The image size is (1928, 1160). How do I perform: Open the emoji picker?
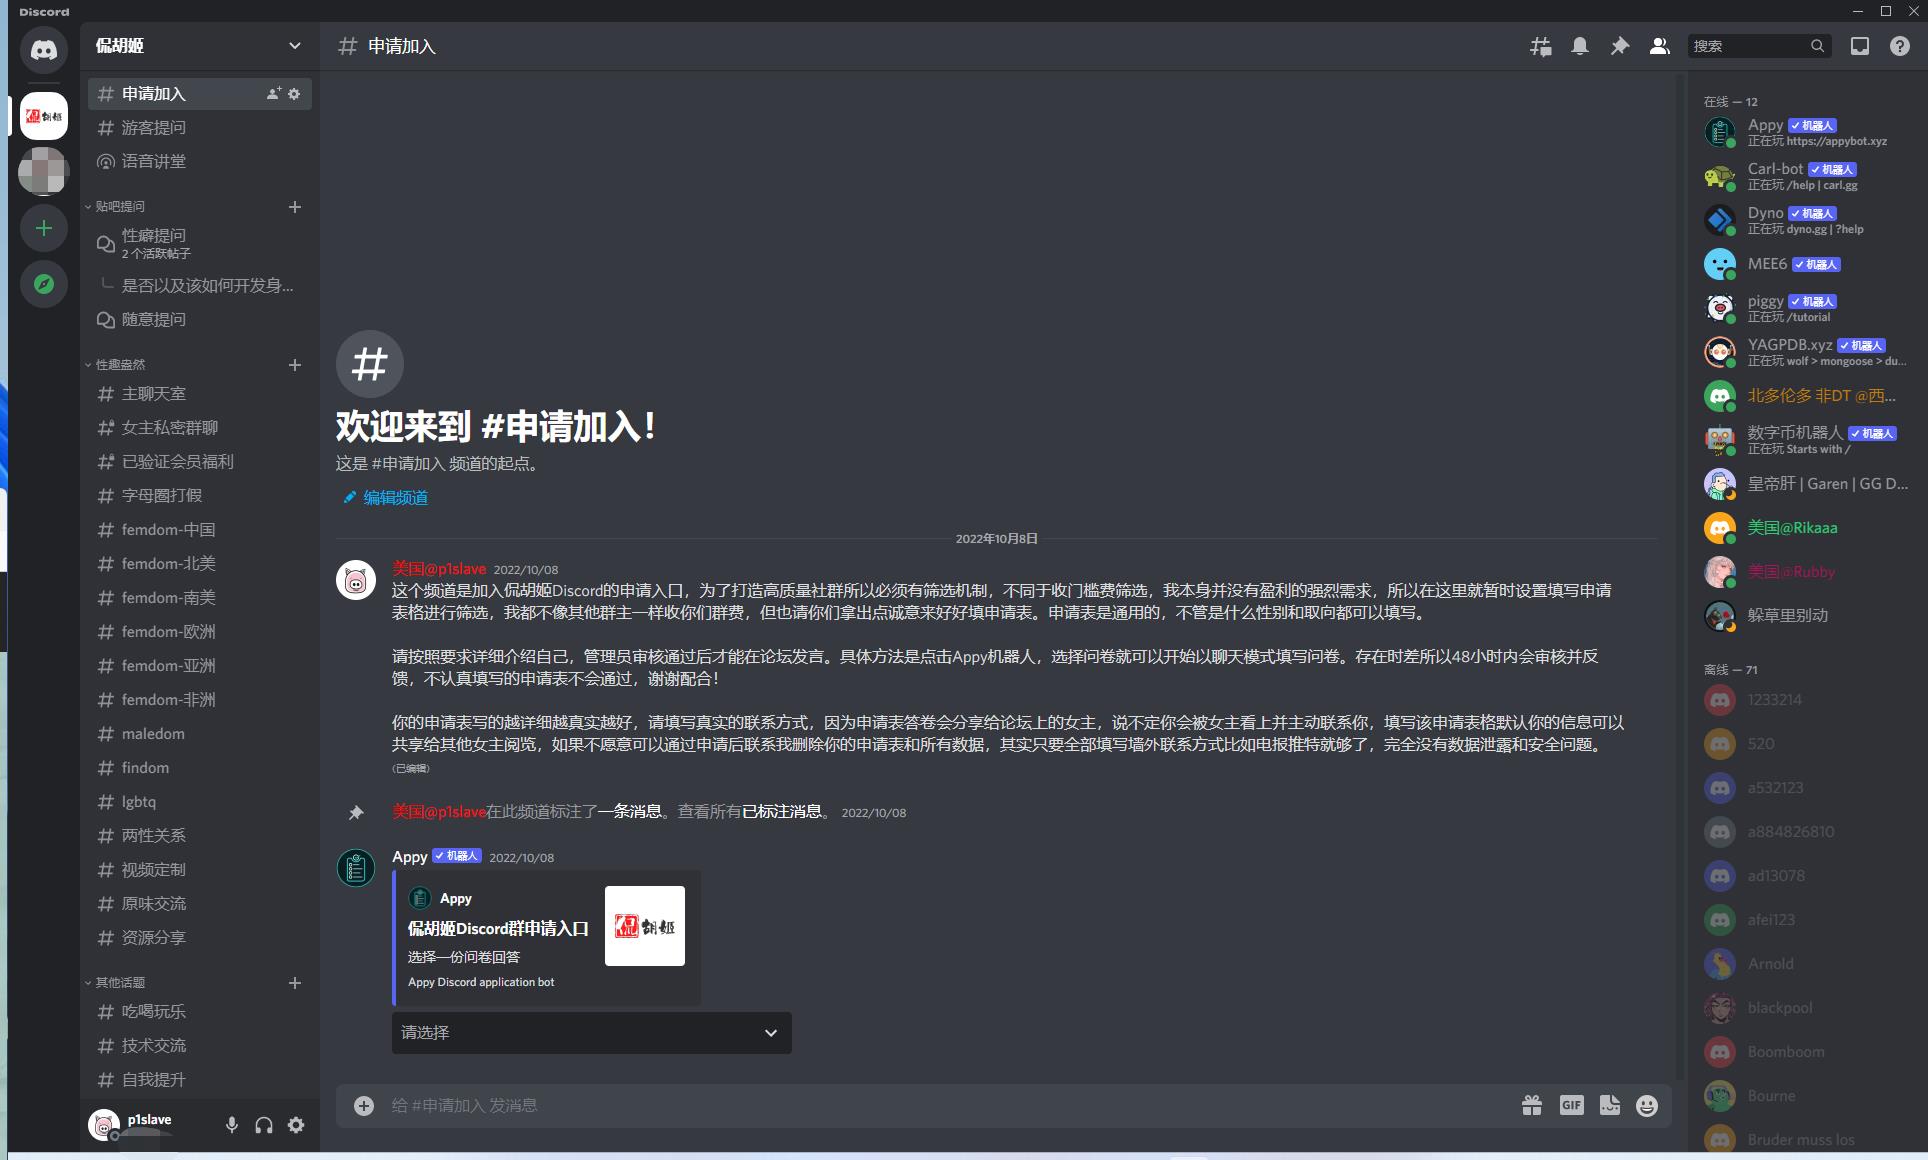point(1647,1105)
